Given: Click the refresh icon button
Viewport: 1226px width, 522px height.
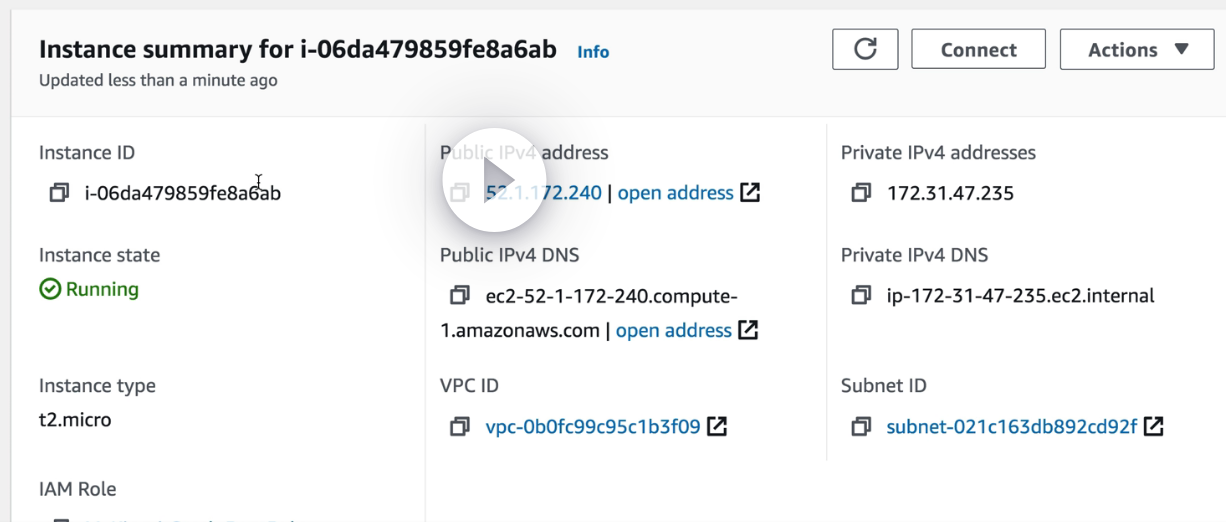Looking at the screenshot, I should point(865,50).
